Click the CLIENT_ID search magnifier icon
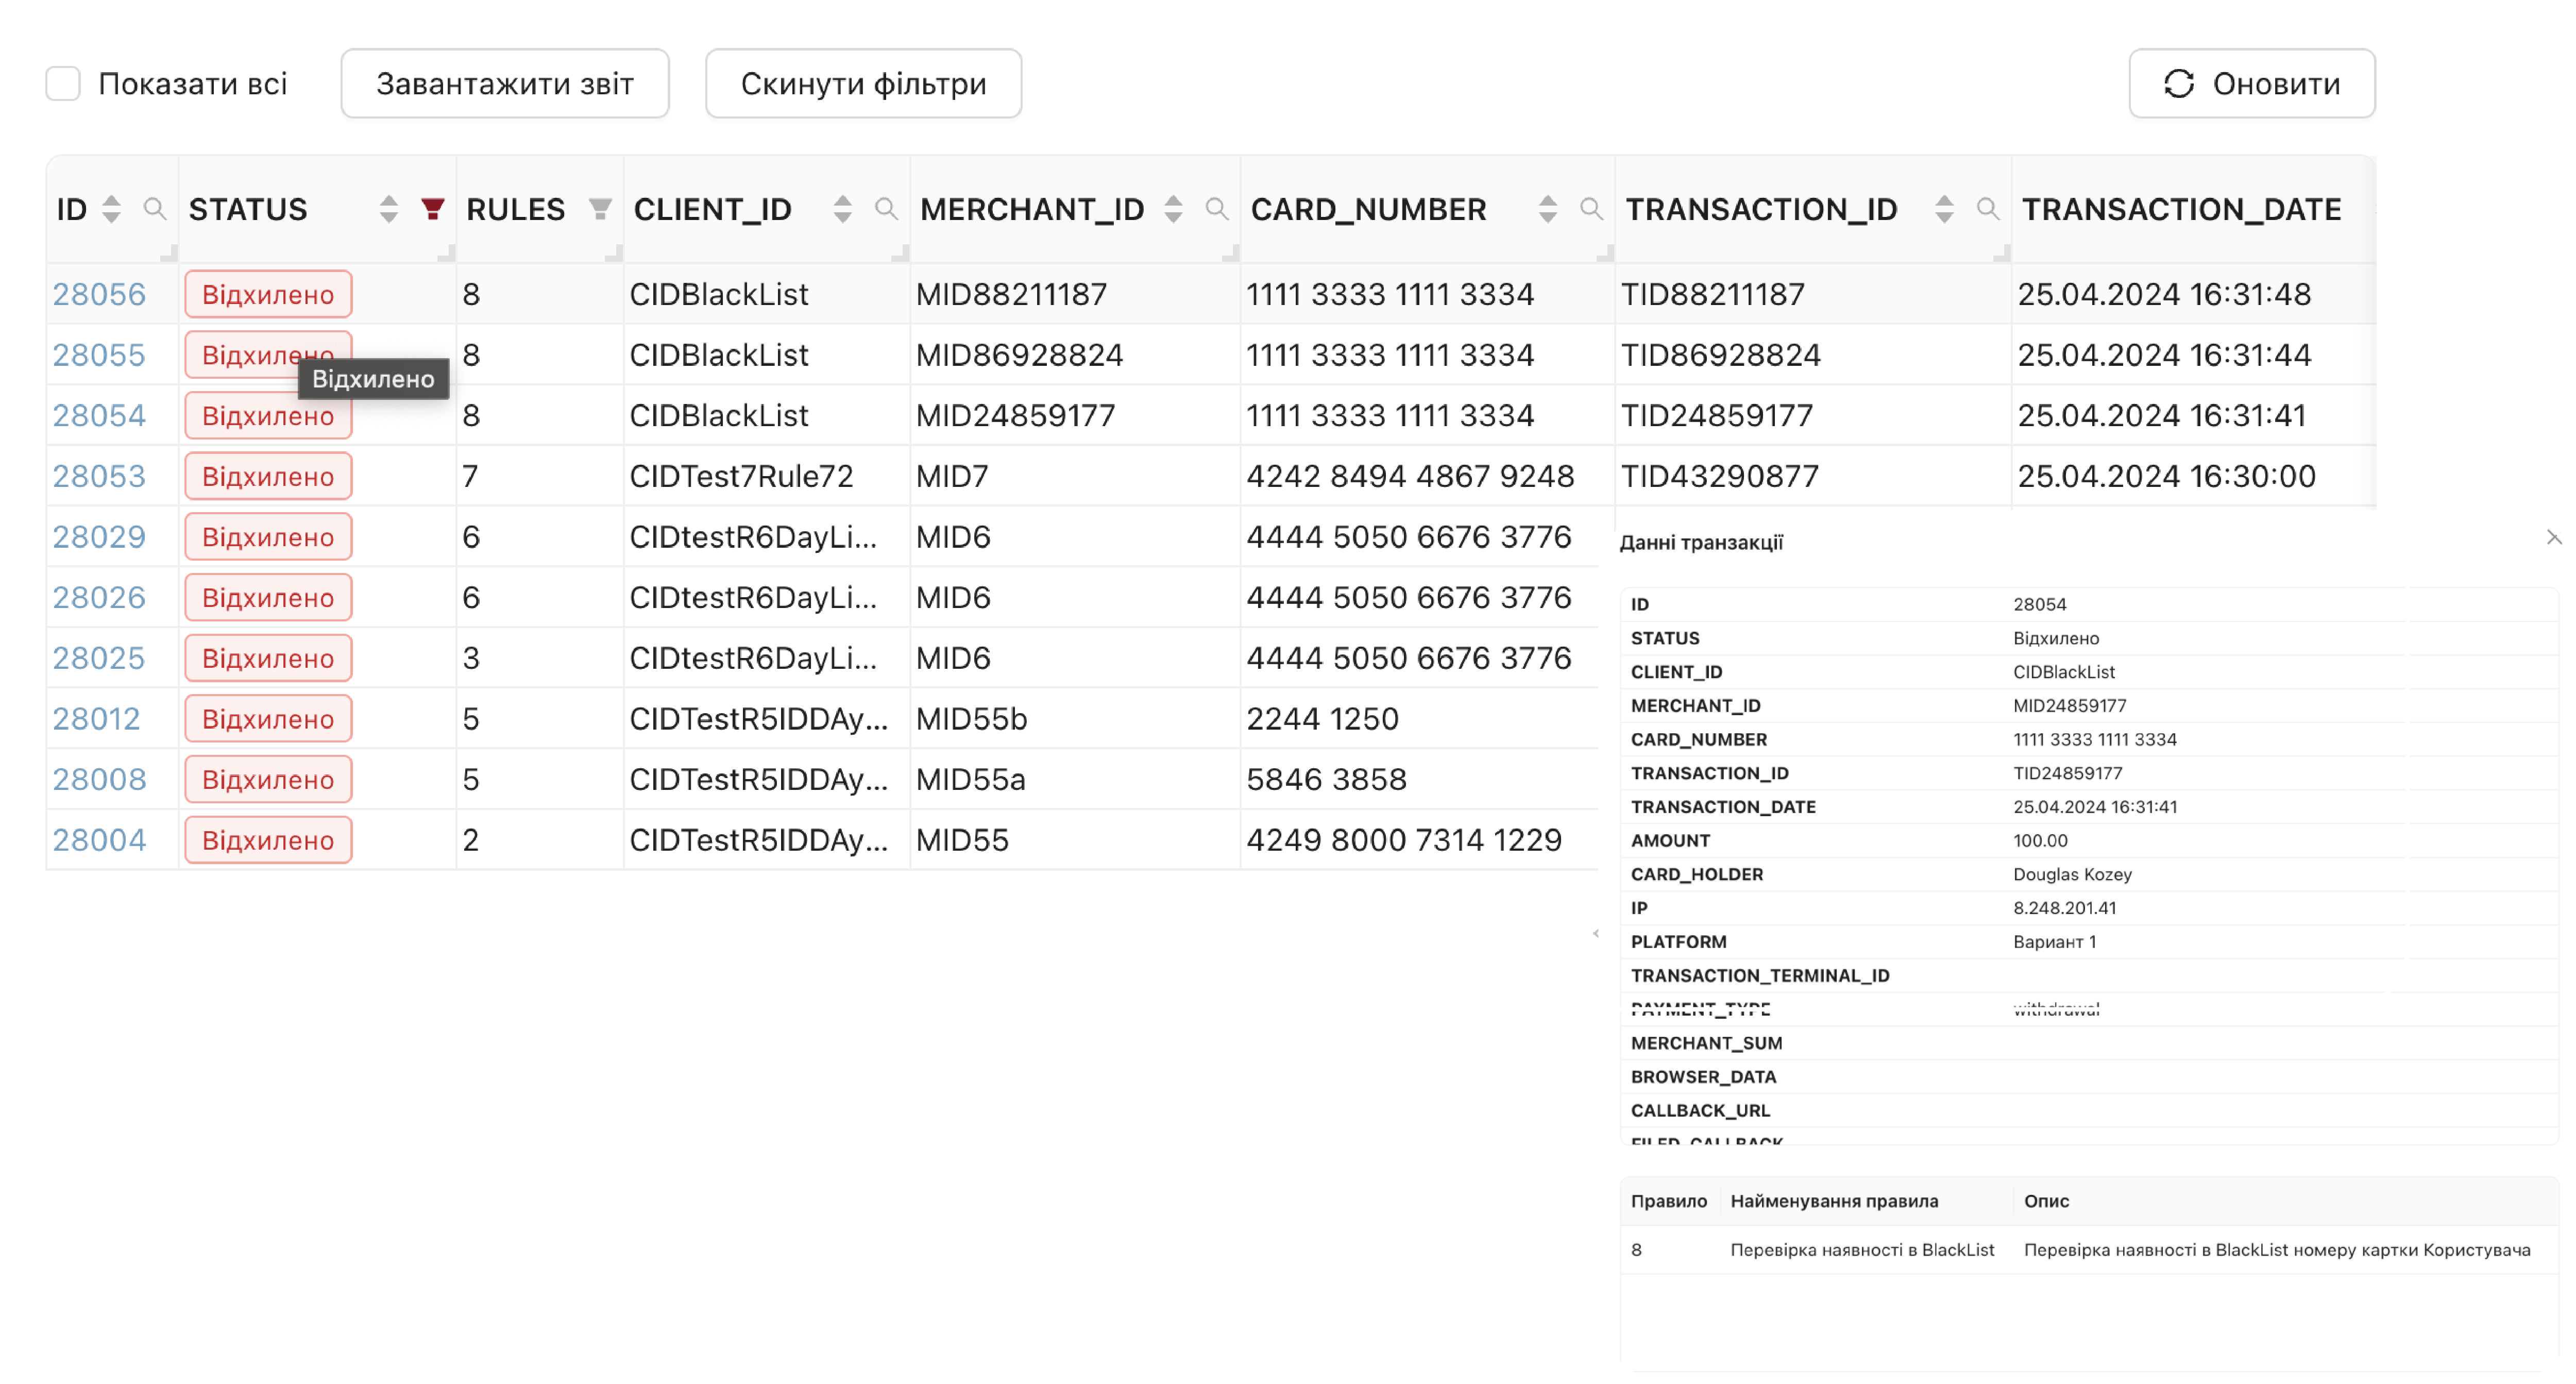 coord(886,209)
